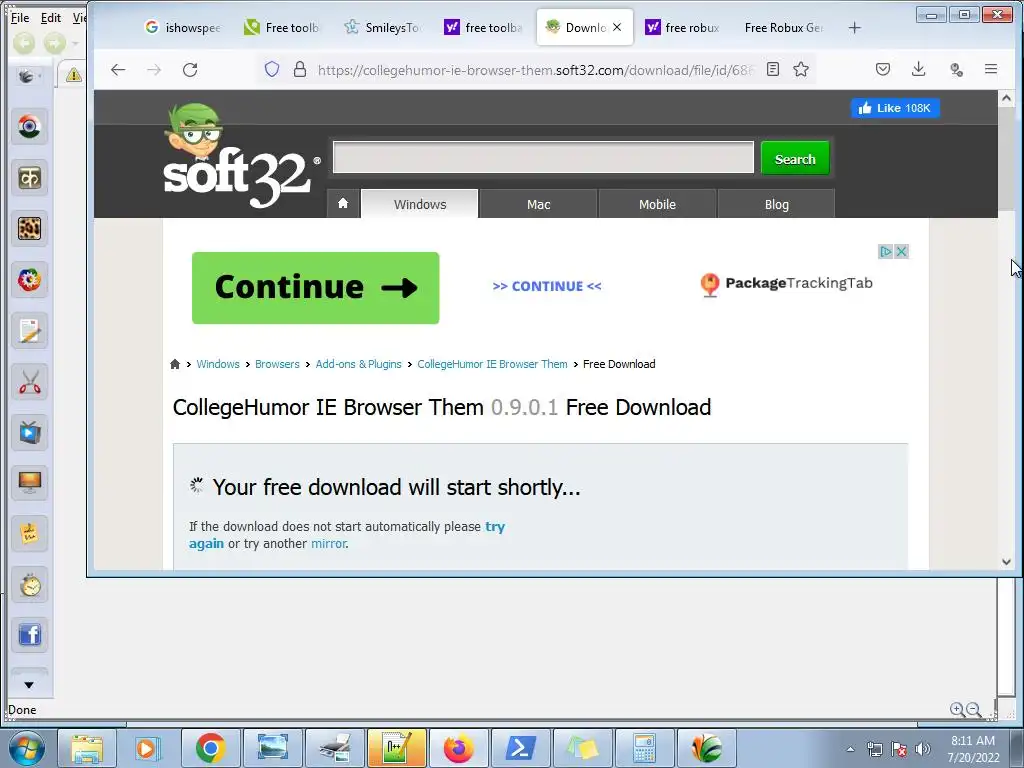Show site security lock details
The height and width of the screenshot is (768, 1024).
point(300,69)
